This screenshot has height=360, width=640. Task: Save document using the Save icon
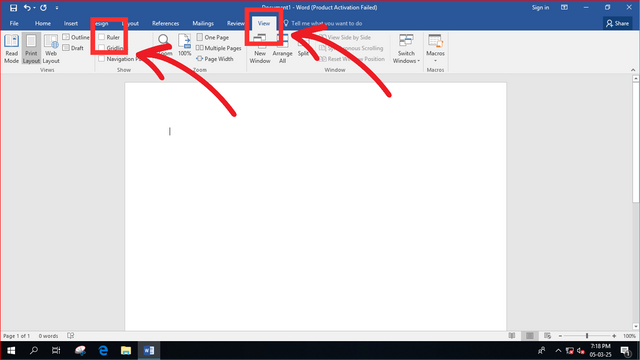tap(13, 8)
